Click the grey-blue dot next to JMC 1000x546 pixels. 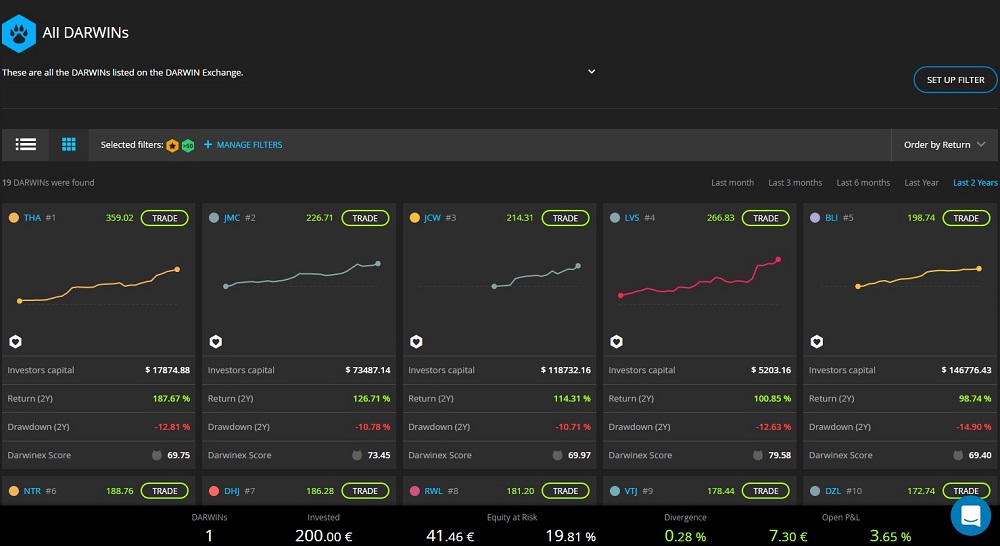pos(214,218)
